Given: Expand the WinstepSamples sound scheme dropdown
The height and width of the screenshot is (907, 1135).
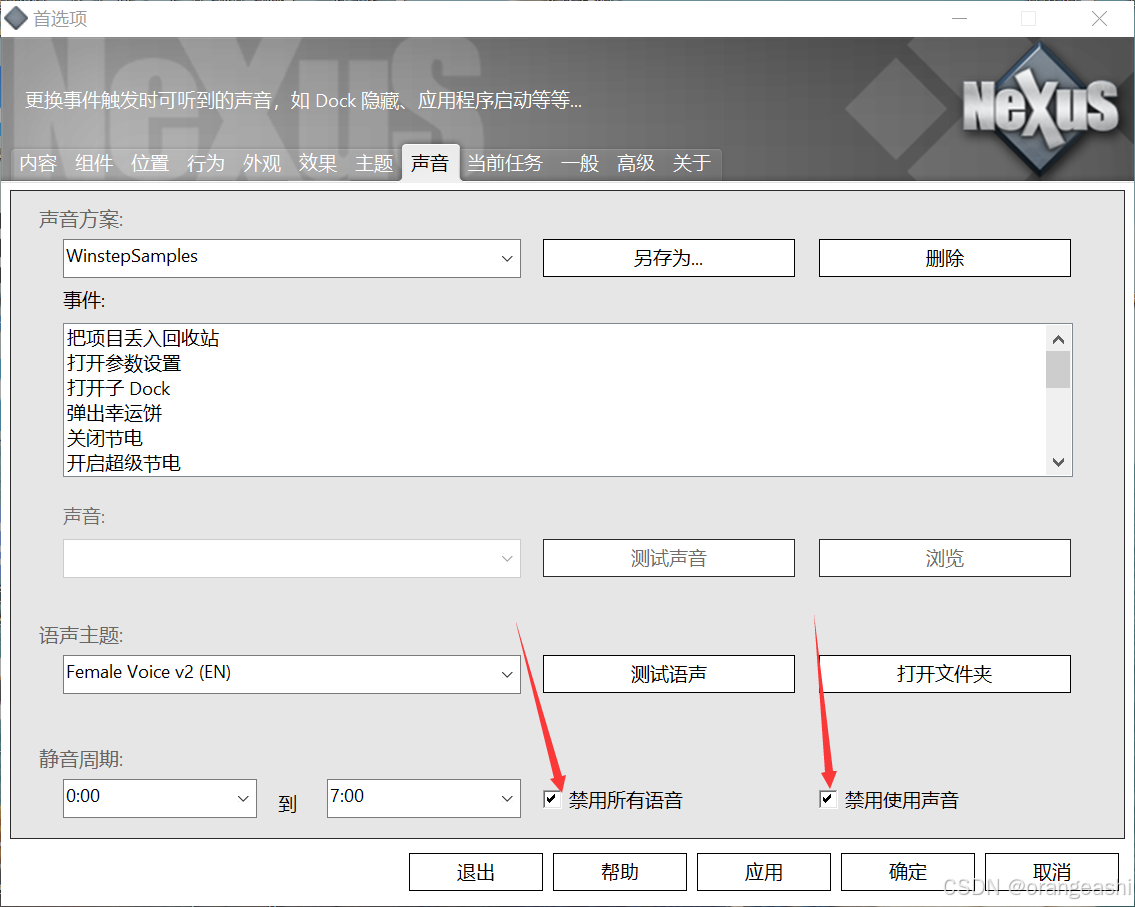Looking at the screenshot, I should coord(292,258).
